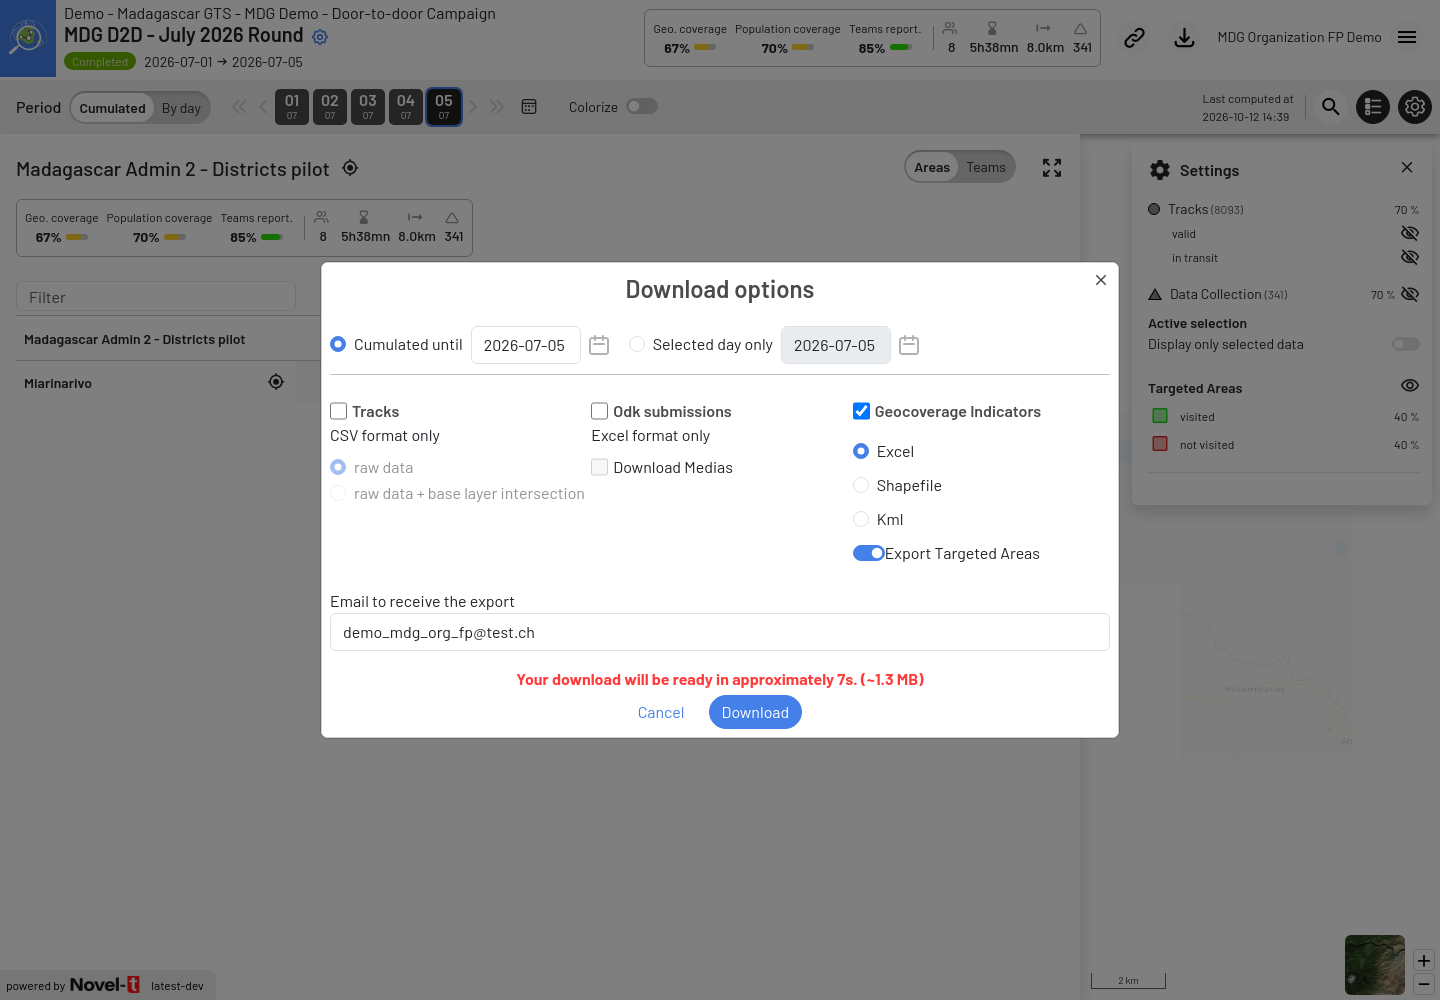Turn off Export Targeted Areas switch
1440x1000 pixels.
click(x=868, y=553)
